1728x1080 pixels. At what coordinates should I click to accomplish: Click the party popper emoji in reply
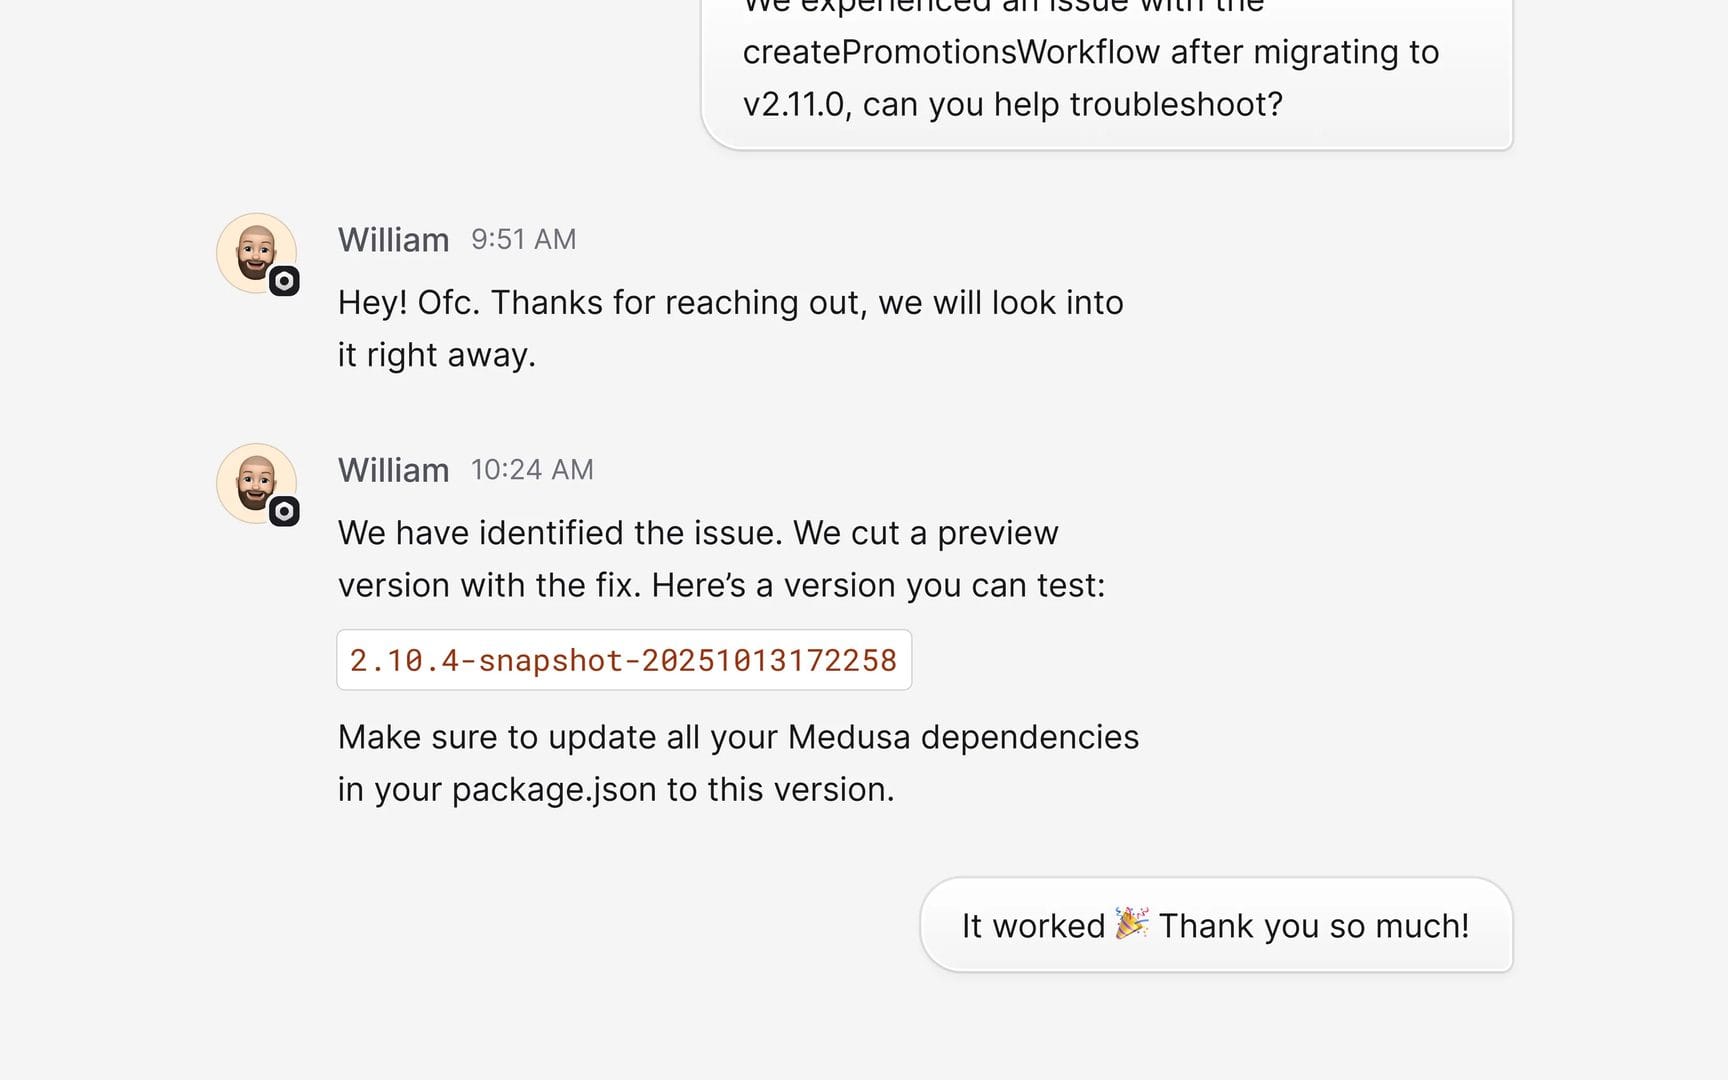click(1132, 923)
